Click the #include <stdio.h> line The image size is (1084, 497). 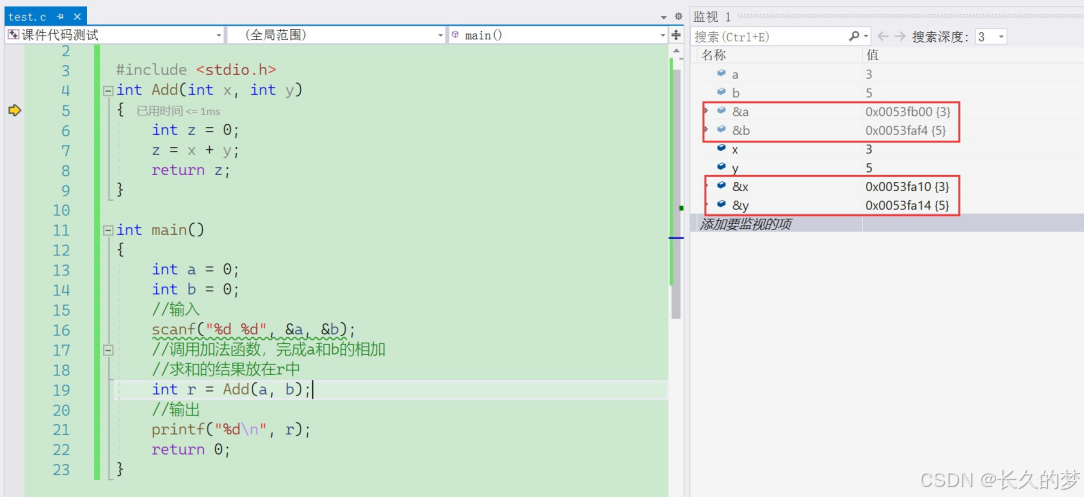196,70
